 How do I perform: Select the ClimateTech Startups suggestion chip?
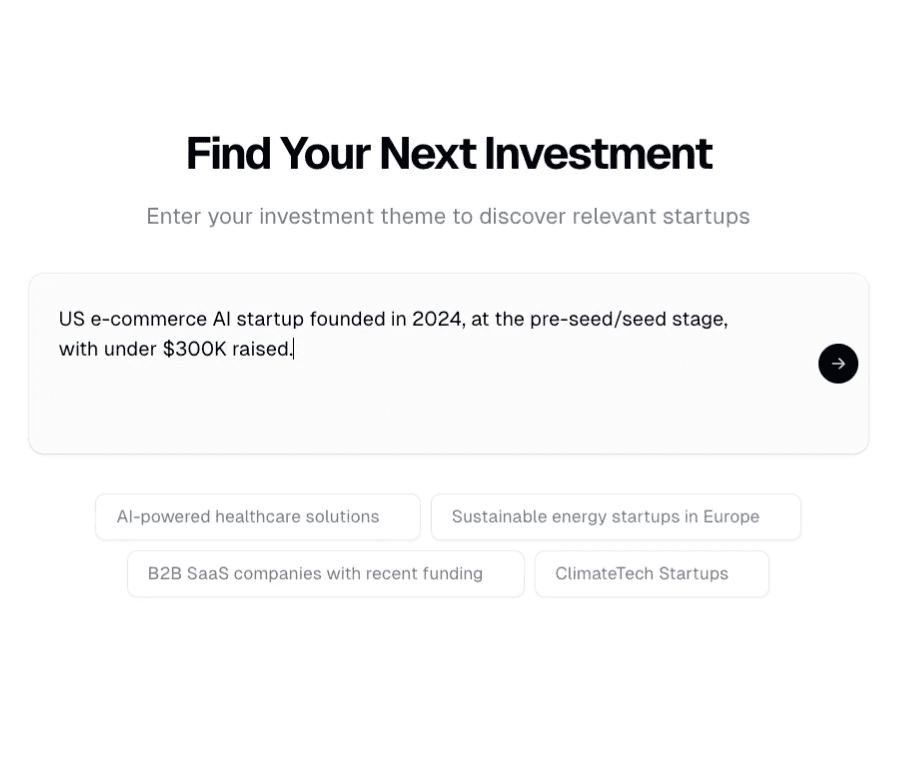click(652, 573)
